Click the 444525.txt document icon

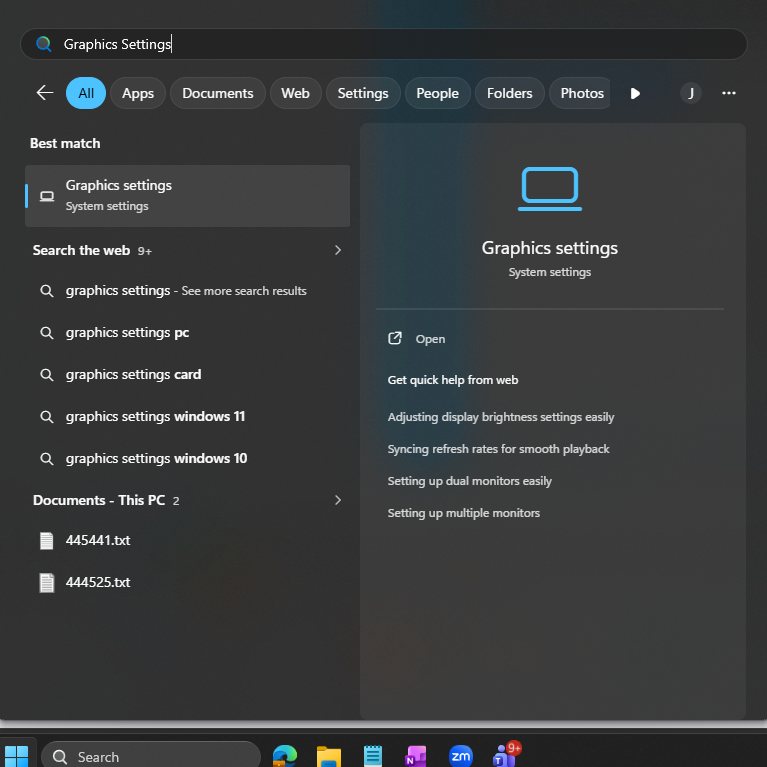(x=46, y=583)
